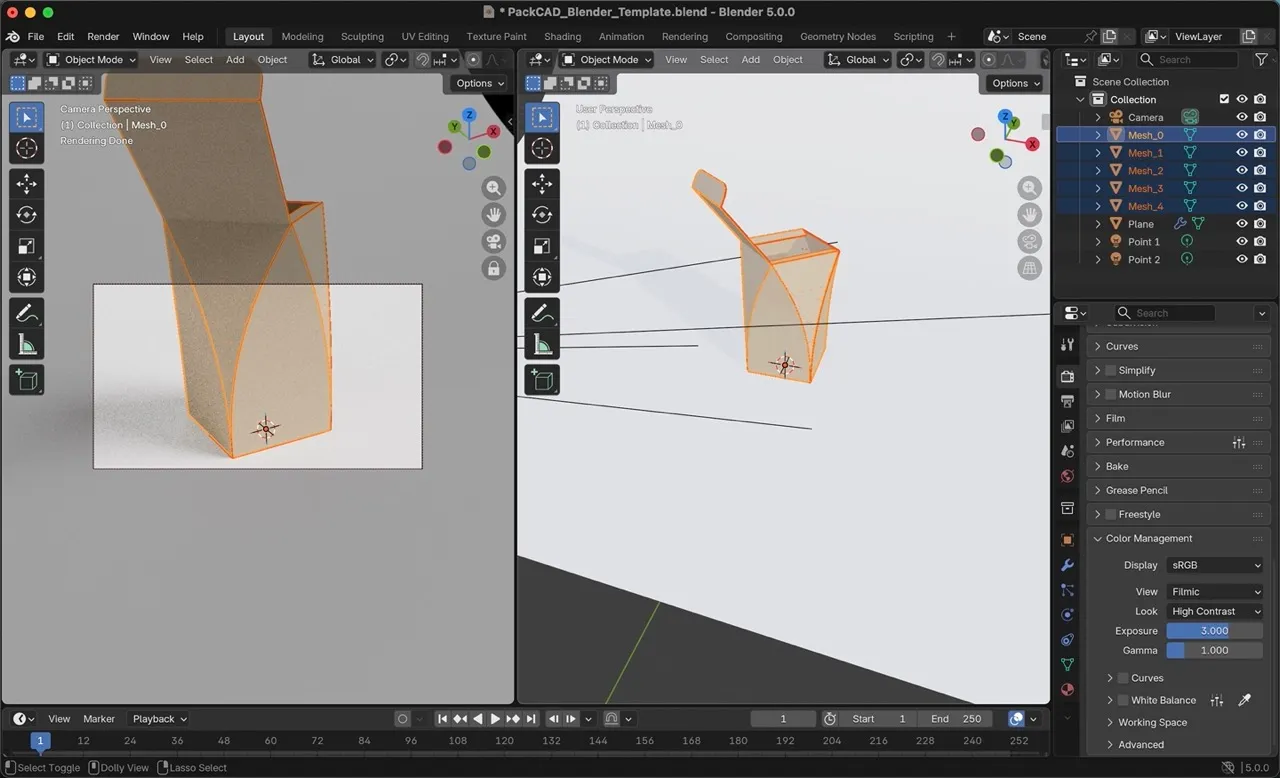Open the Output properties tab icon
The width and height of the screenshot is (1280, 778).
[x=1067, y=402]
